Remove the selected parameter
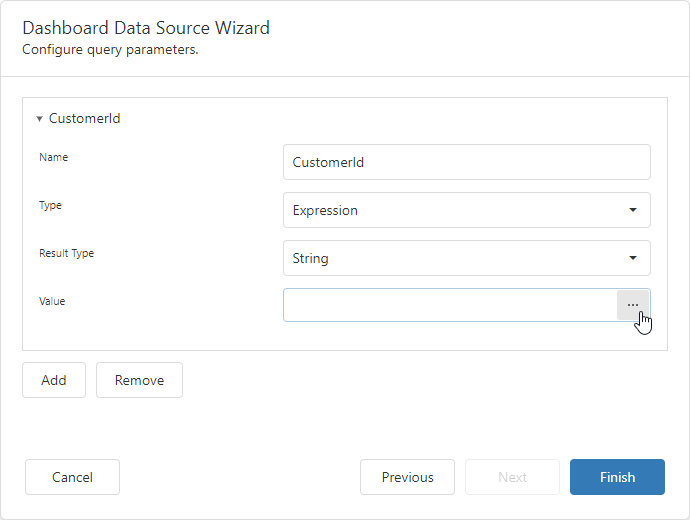 (x=139, y=380)
